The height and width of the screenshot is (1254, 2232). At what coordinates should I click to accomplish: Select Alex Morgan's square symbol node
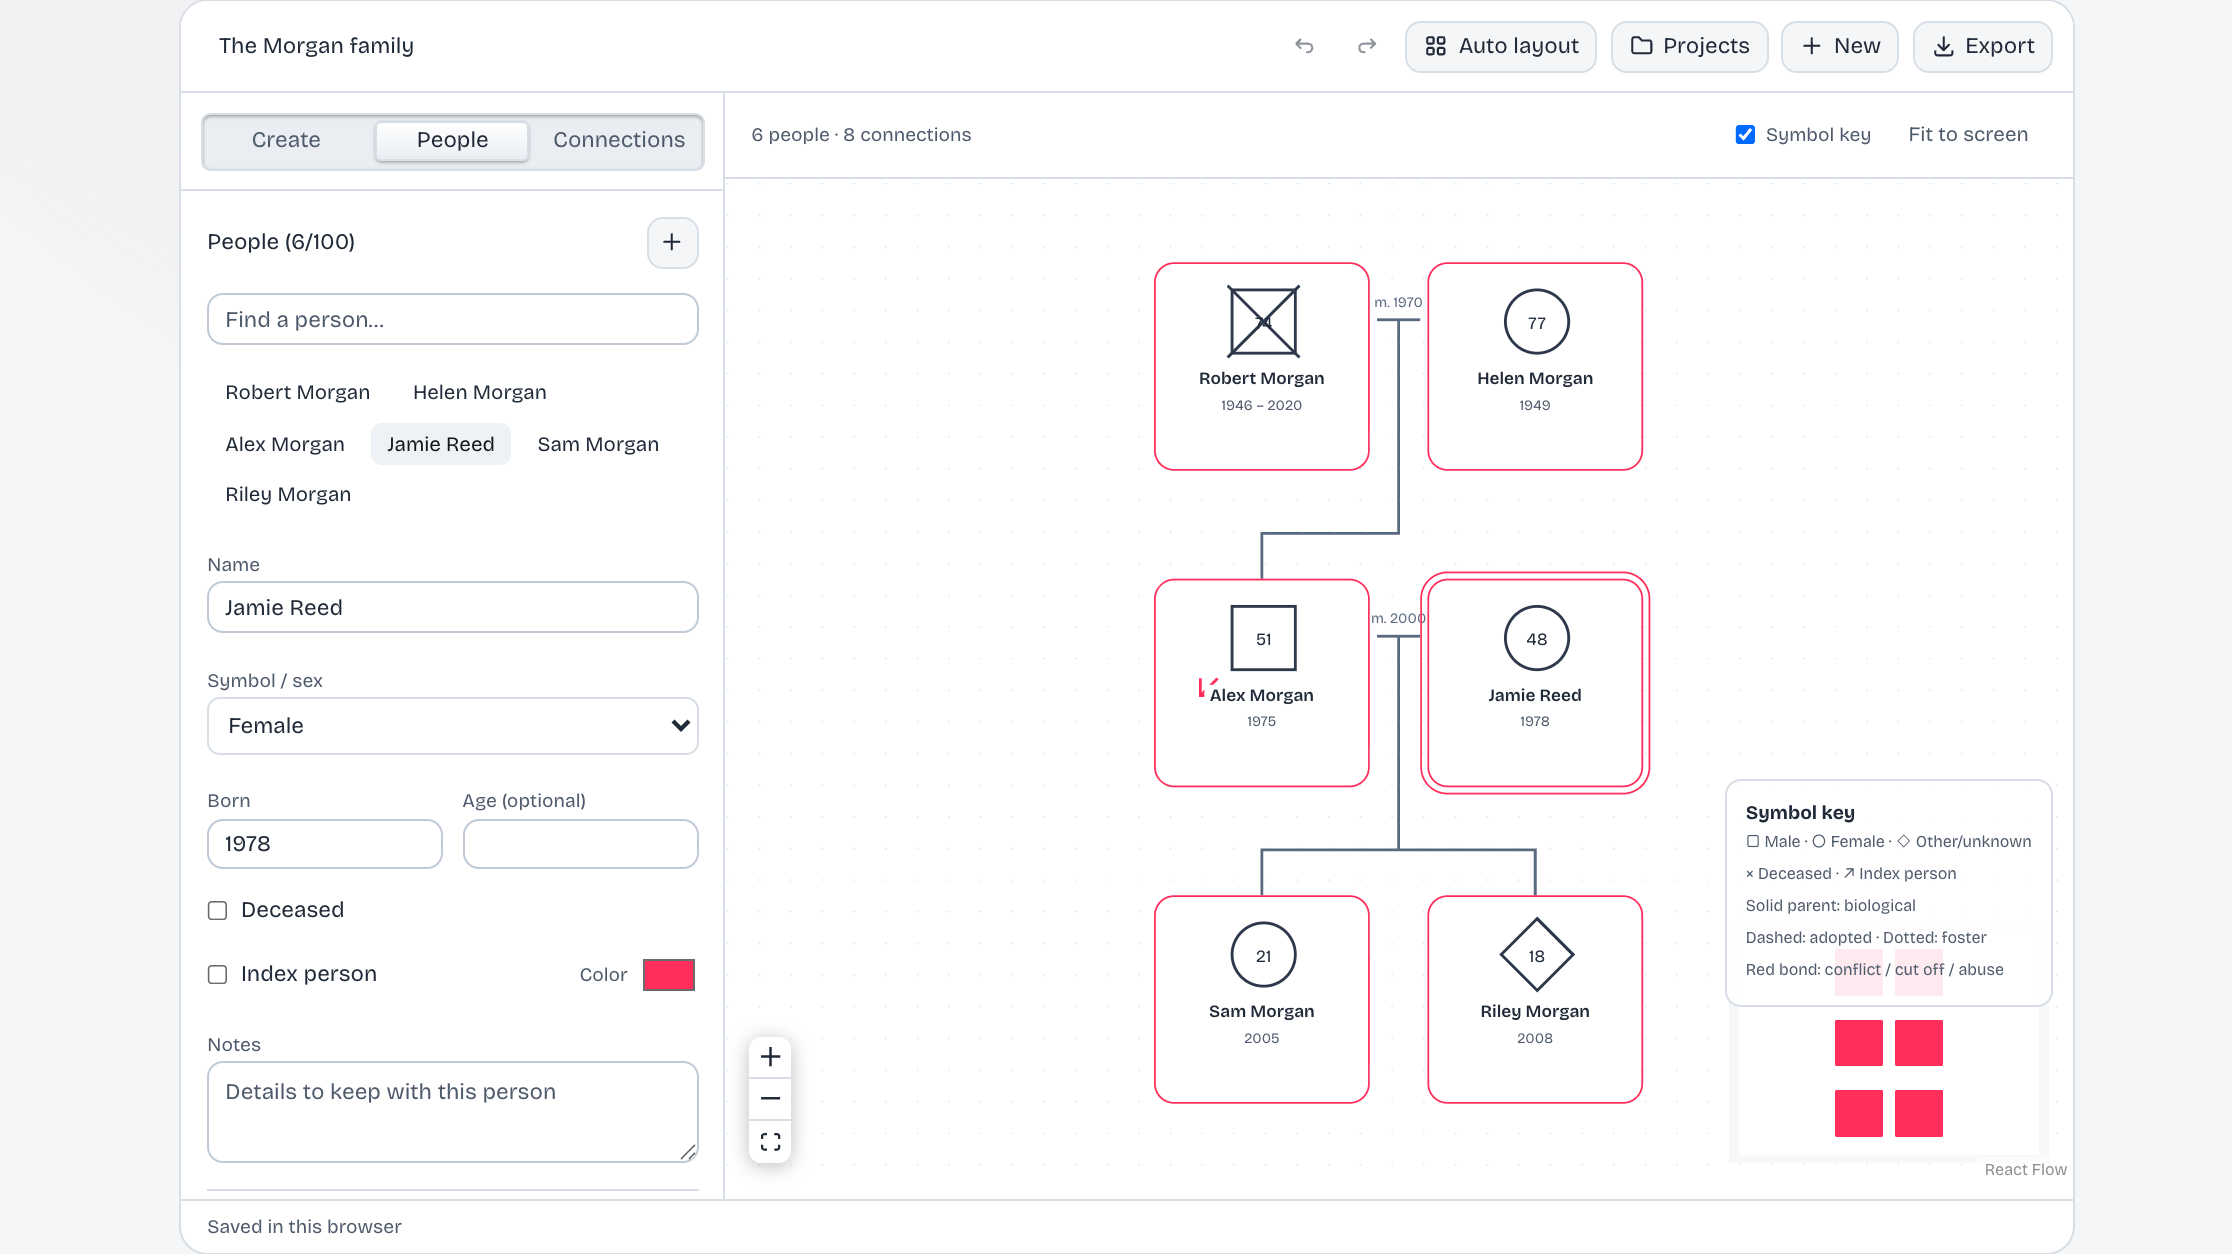pos(1263,638)
